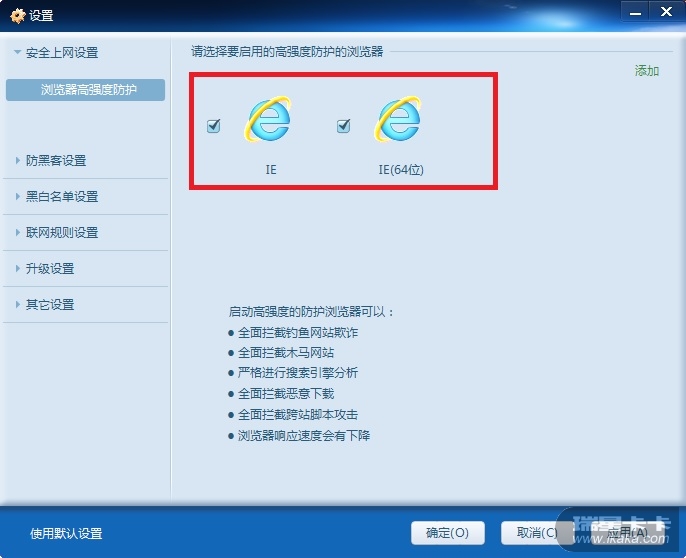Click the 确定(O) button
The width and height of the screenshot is (686, 558).
[x=448, y=533]
